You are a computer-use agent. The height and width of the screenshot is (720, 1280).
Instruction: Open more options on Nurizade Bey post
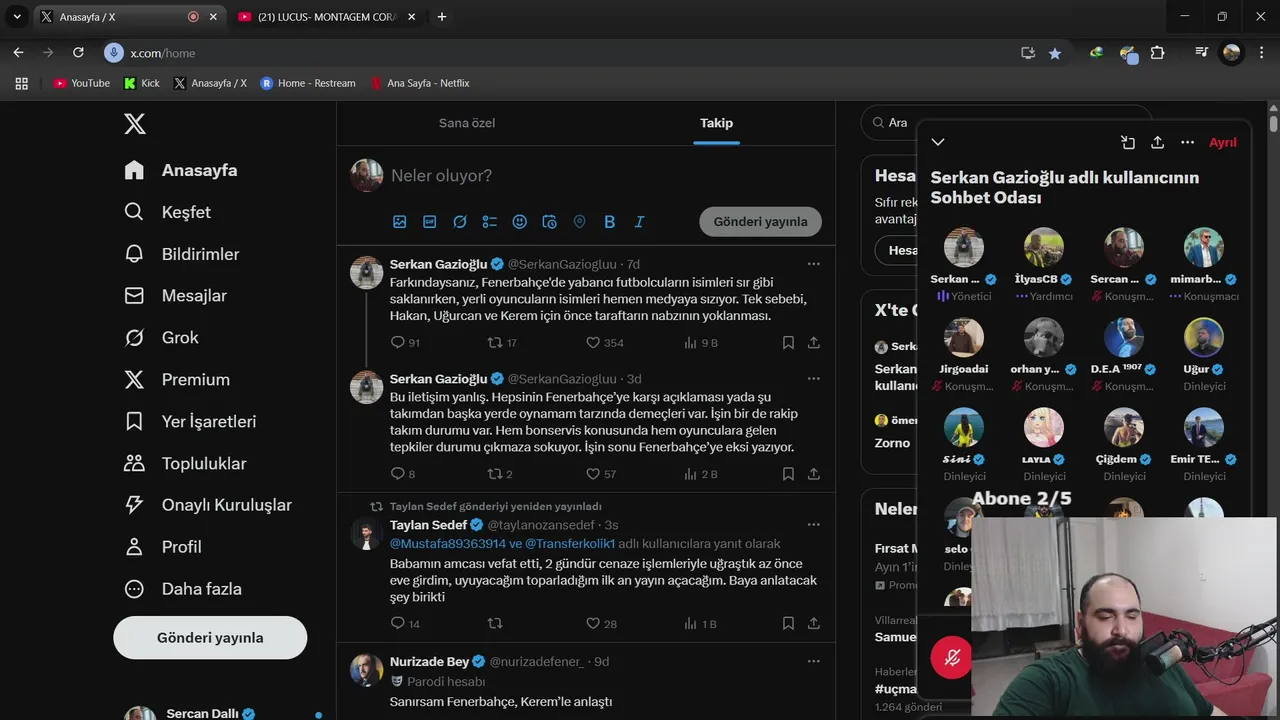813,661
